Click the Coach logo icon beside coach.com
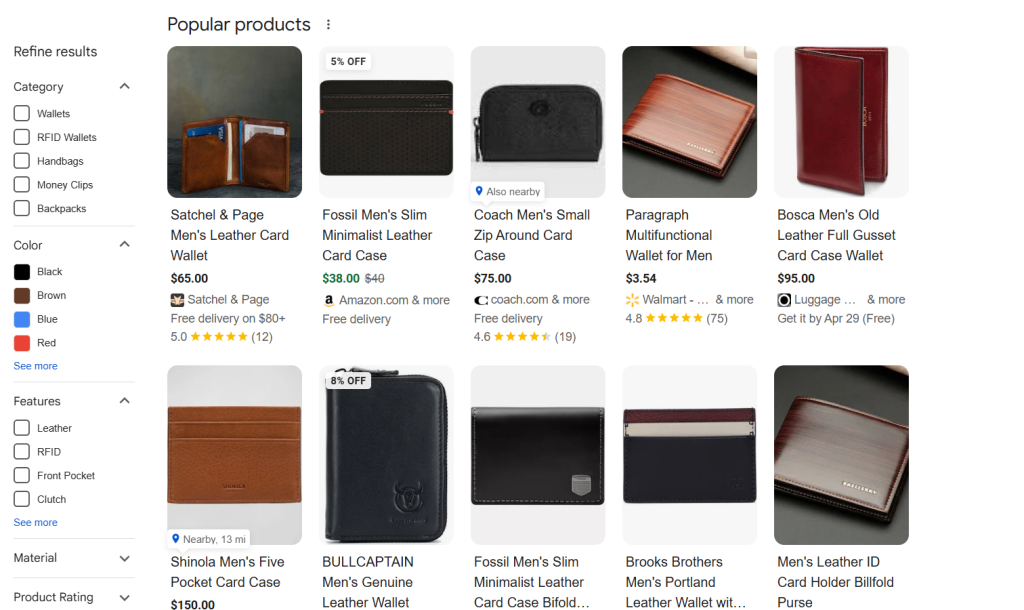1024x610 pixels. tap(481, 299)
